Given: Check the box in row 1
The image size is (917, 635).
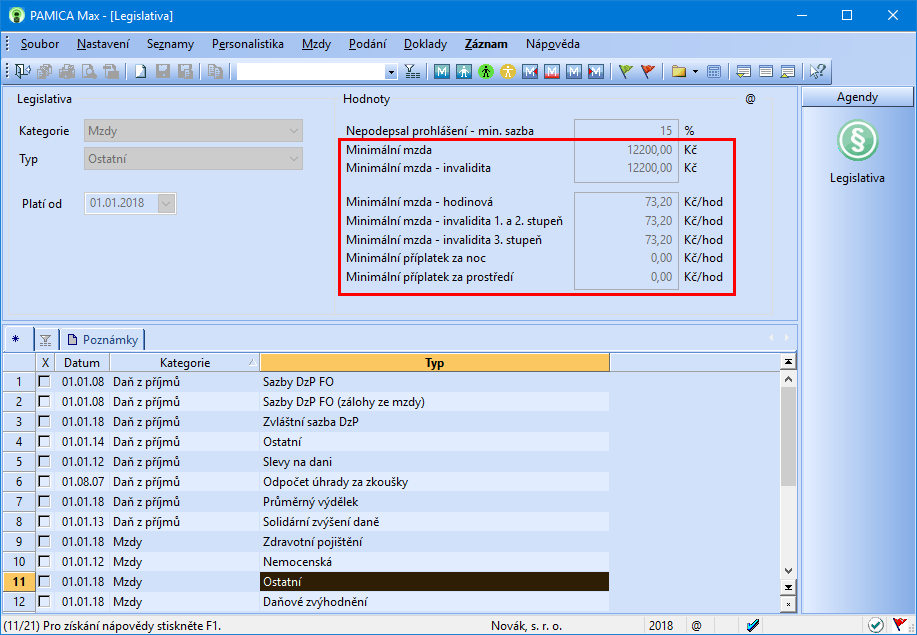Looking at the screenshot, I should click(44, 382).
